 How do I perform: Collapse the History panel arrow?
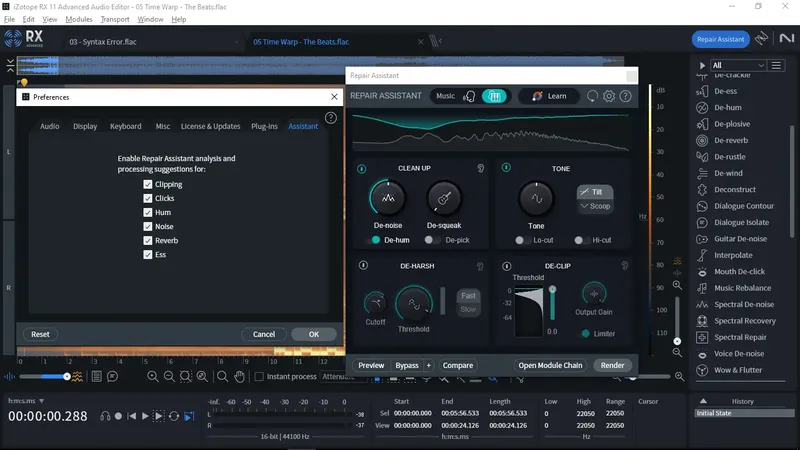703,401
